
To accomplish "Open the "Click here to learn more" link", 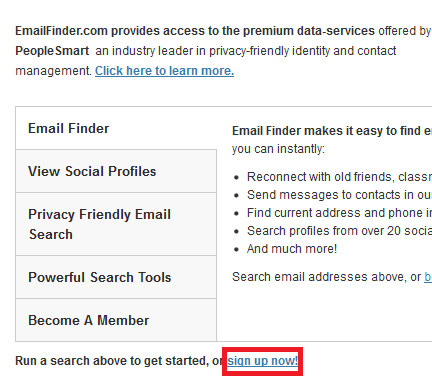I will point(164,71).
